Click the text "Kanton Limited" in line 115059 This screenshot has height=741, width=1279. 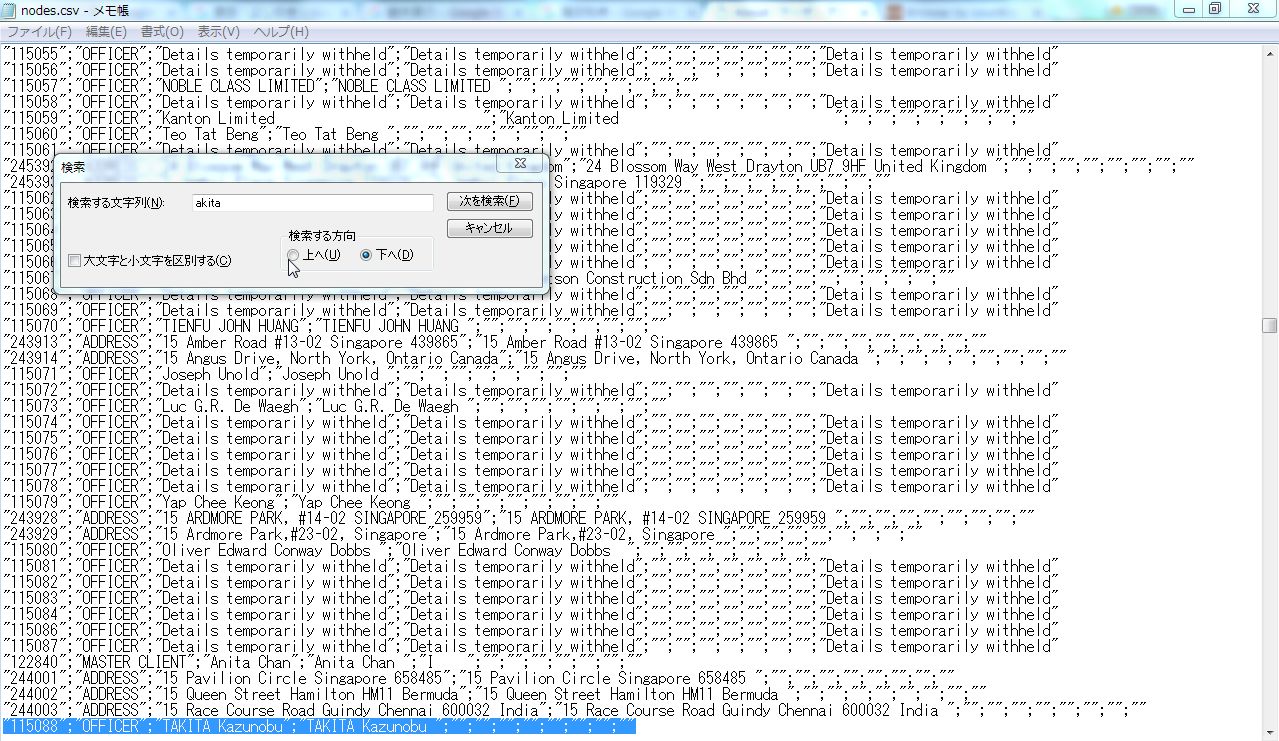[x=217, y=119]
